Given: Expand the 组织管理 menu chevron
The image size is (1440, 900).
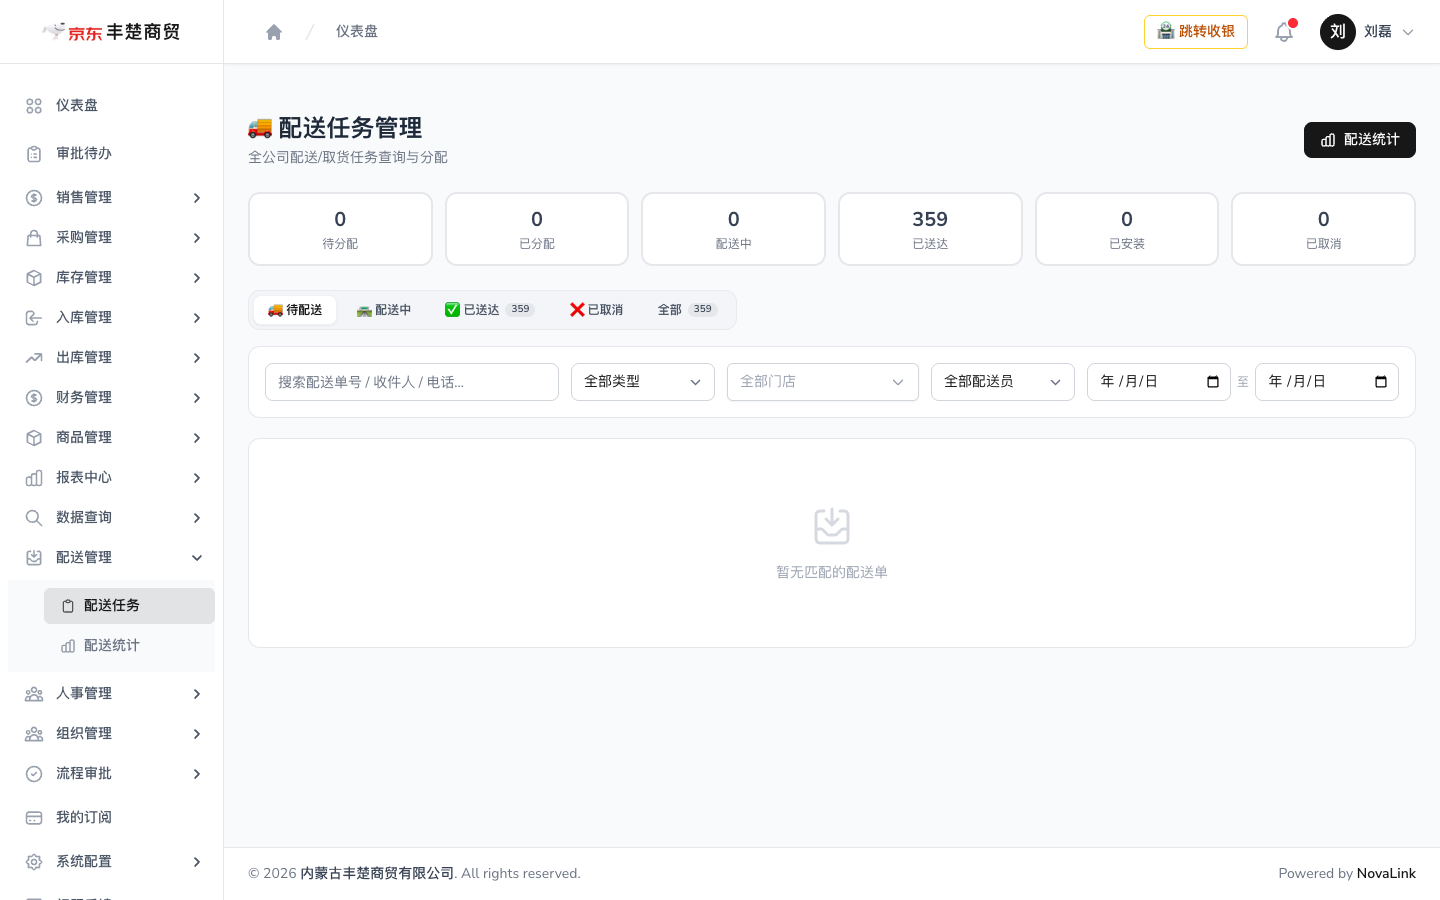Looking at the screenshot, I should 197,734.
